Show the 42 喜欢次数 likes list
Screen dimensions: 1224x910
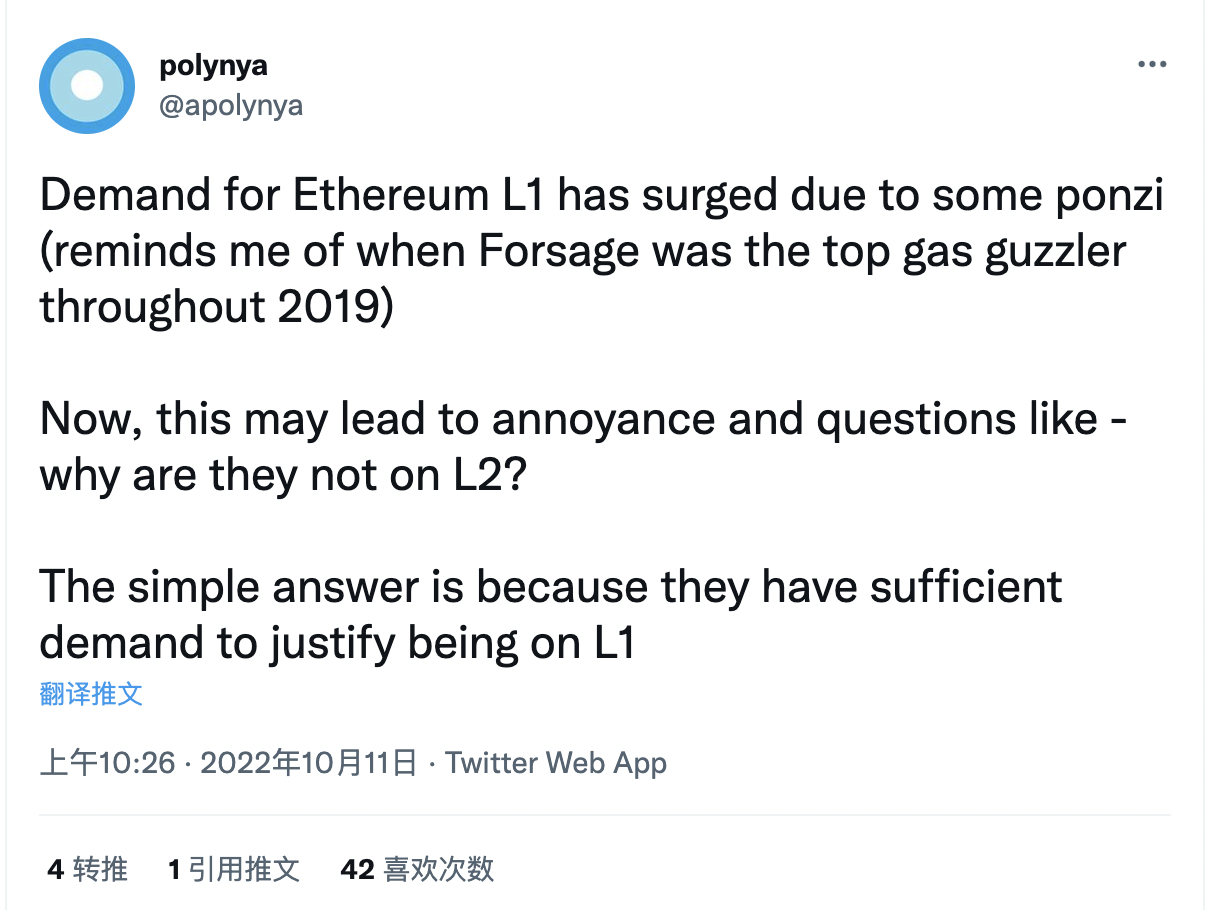click(417, 869)
